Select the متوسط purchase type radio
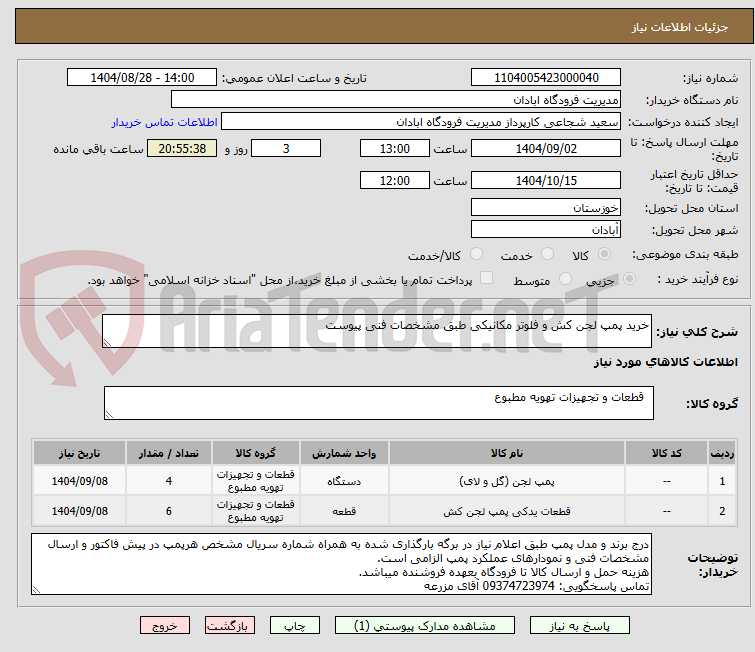 coord(565,279)
